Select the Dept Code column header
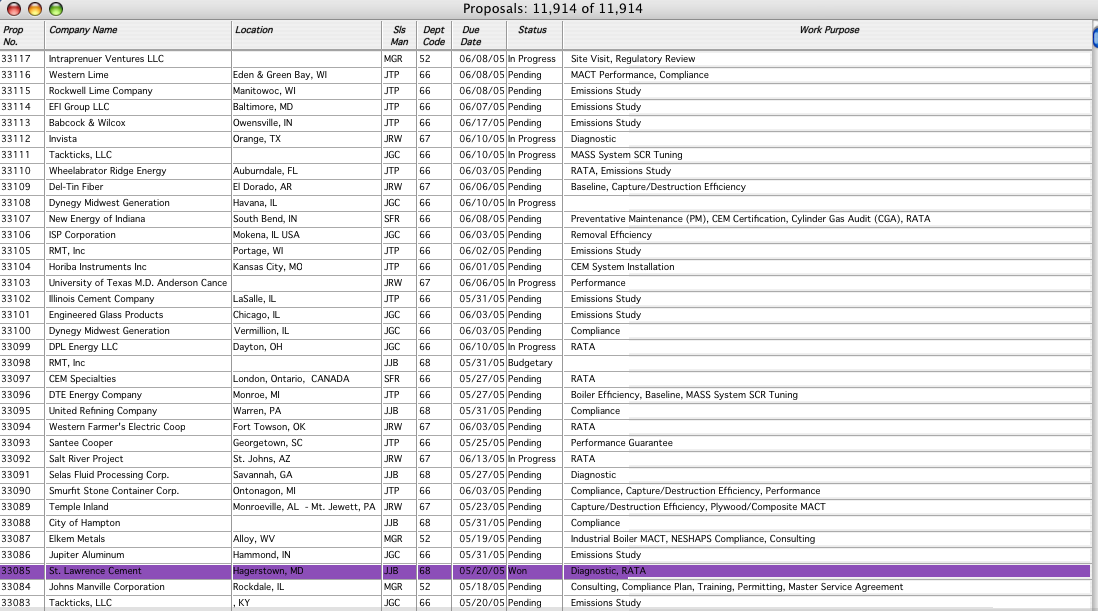This screenshot has height=611, width=1098. [433, 36]
